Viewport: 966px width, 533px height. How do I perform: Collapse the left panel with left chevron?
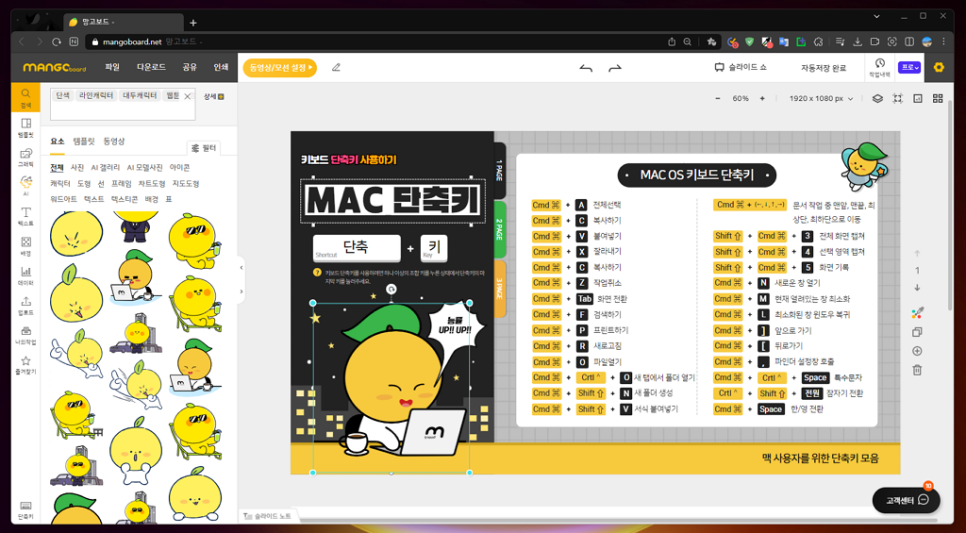point(242,268)
